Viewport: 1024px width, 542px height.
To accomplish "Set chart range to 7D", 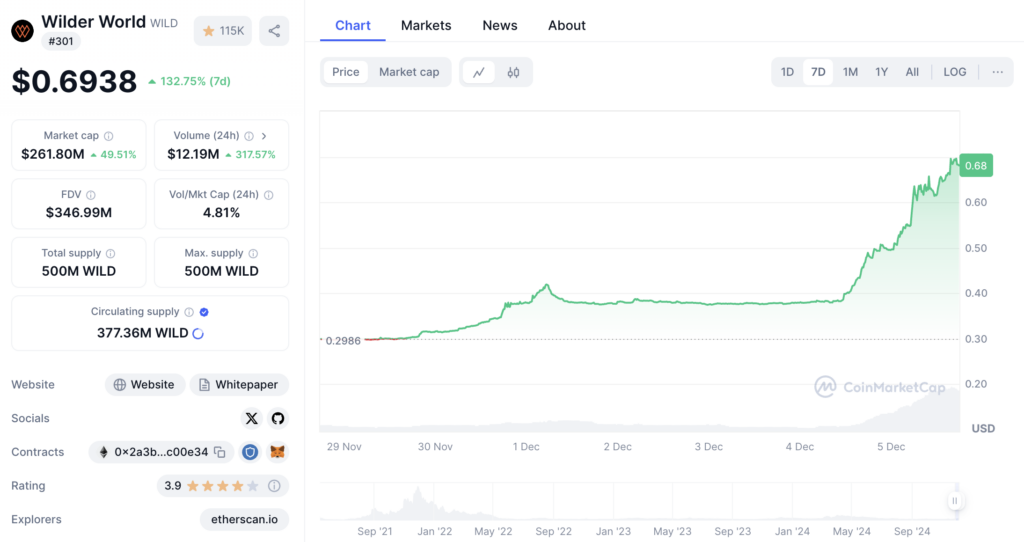I will tap(818, 72).
